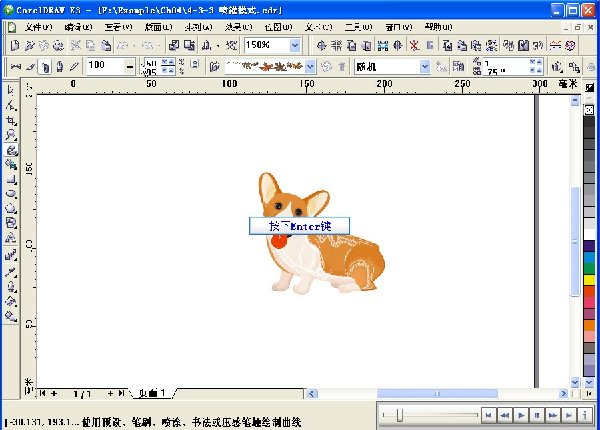Viewport: 600px width, 430px height.
Task: Open the 版面 menu
Action: (x=158, y=27)
